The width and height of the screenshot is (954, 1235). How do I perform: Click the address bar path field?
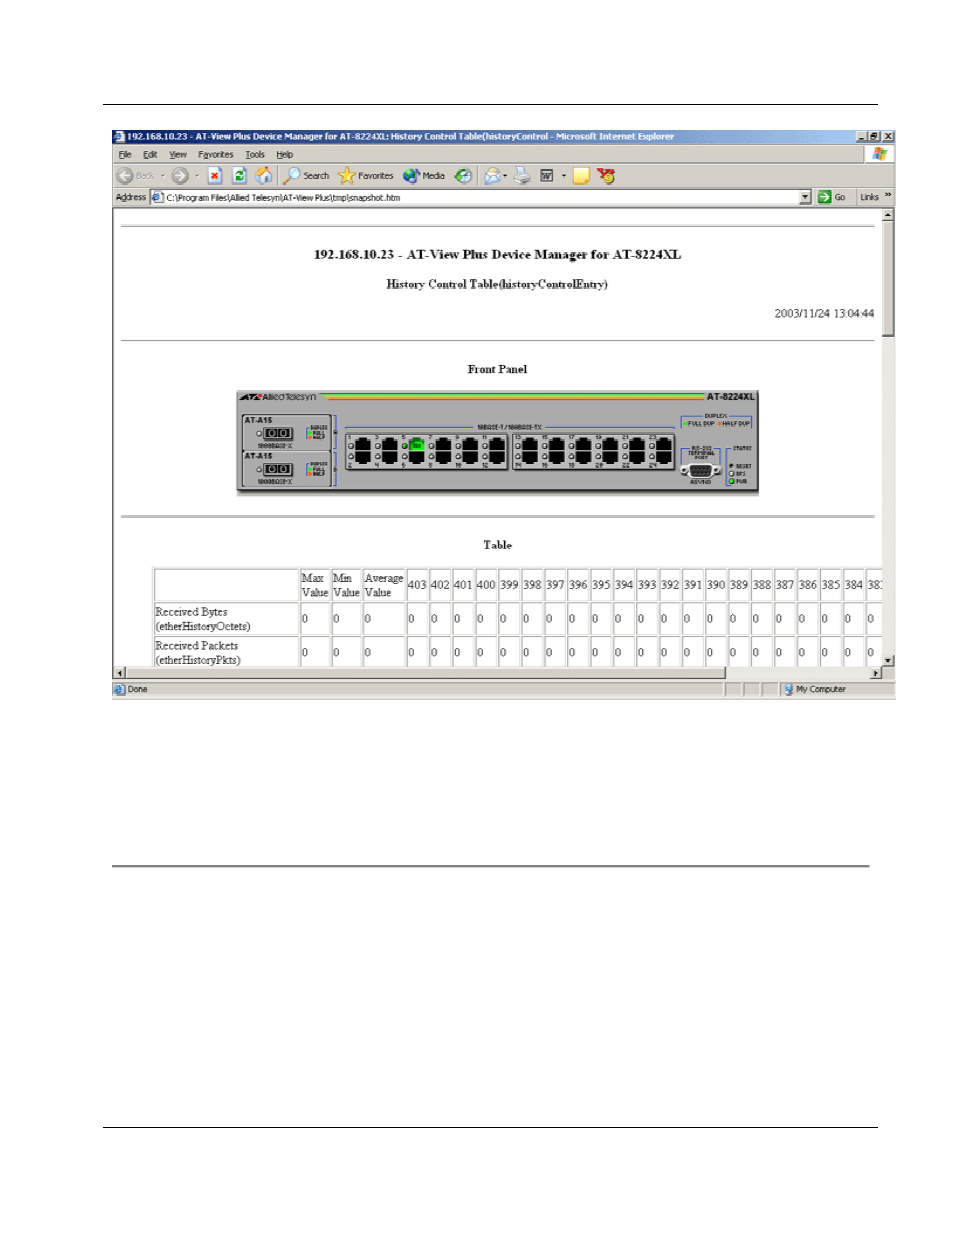tap(480, 198)
